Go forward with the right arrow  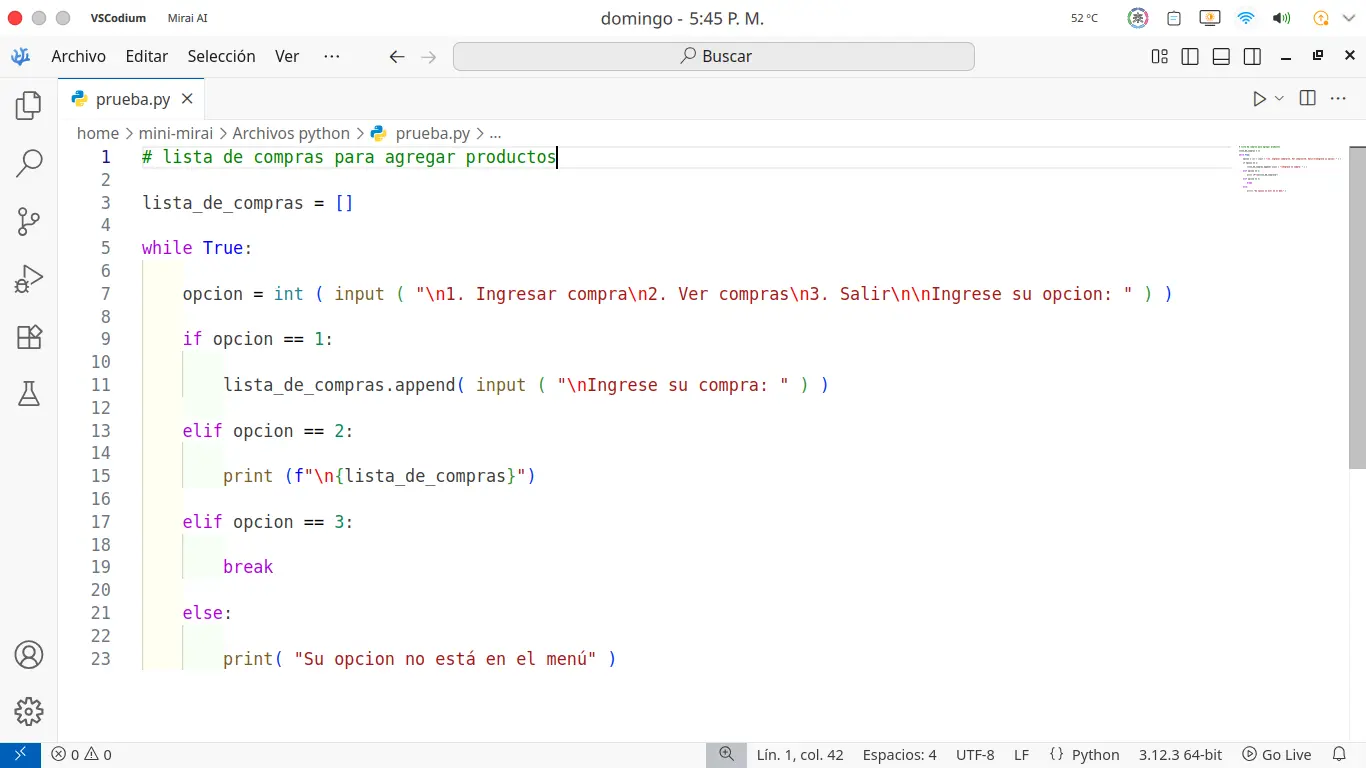pyautogui.click(x=429, y=57)
